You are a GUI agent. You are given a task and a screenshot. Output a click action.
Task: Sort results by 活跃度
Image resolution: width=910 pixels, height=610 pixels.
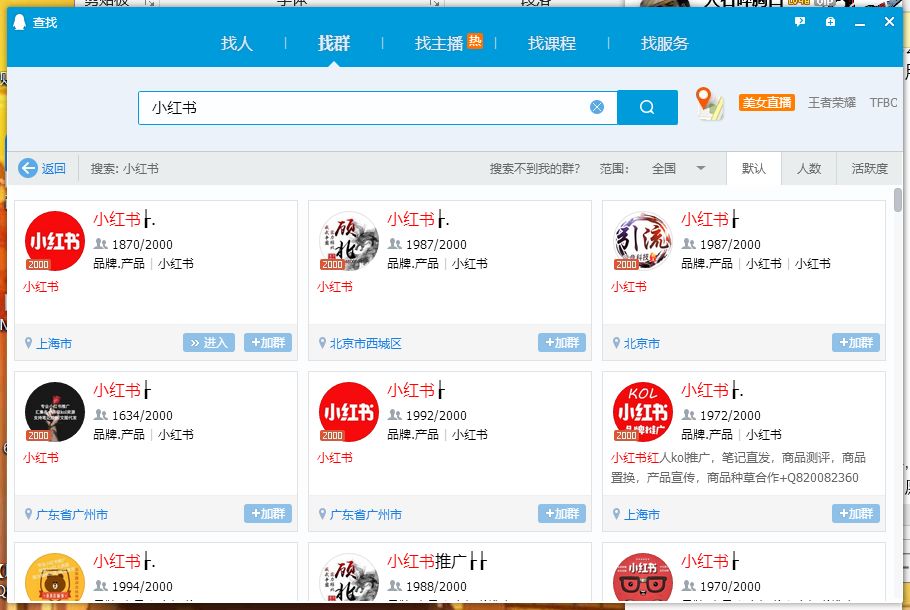(869, 168)
